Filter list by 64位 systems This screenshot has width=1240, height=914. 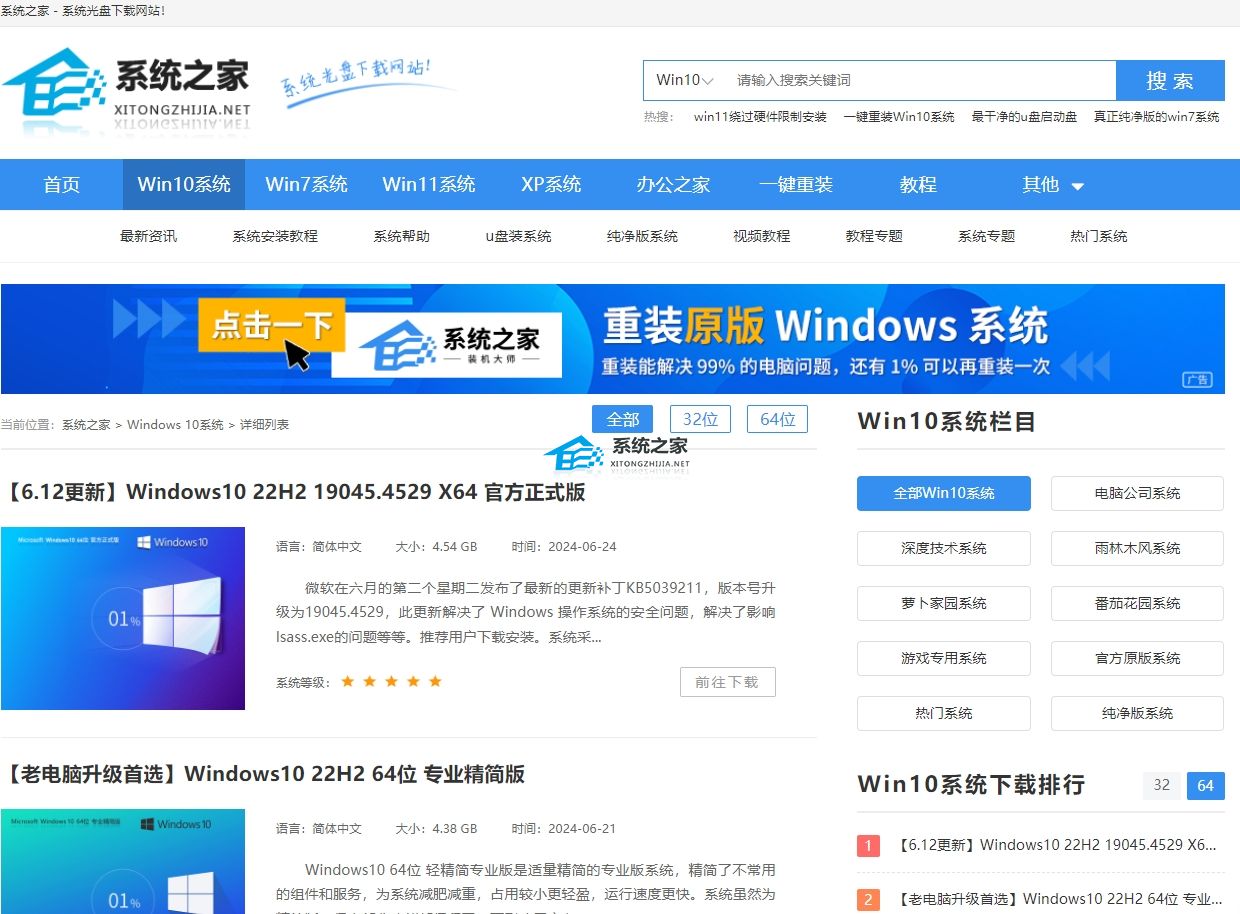[777, 419]
